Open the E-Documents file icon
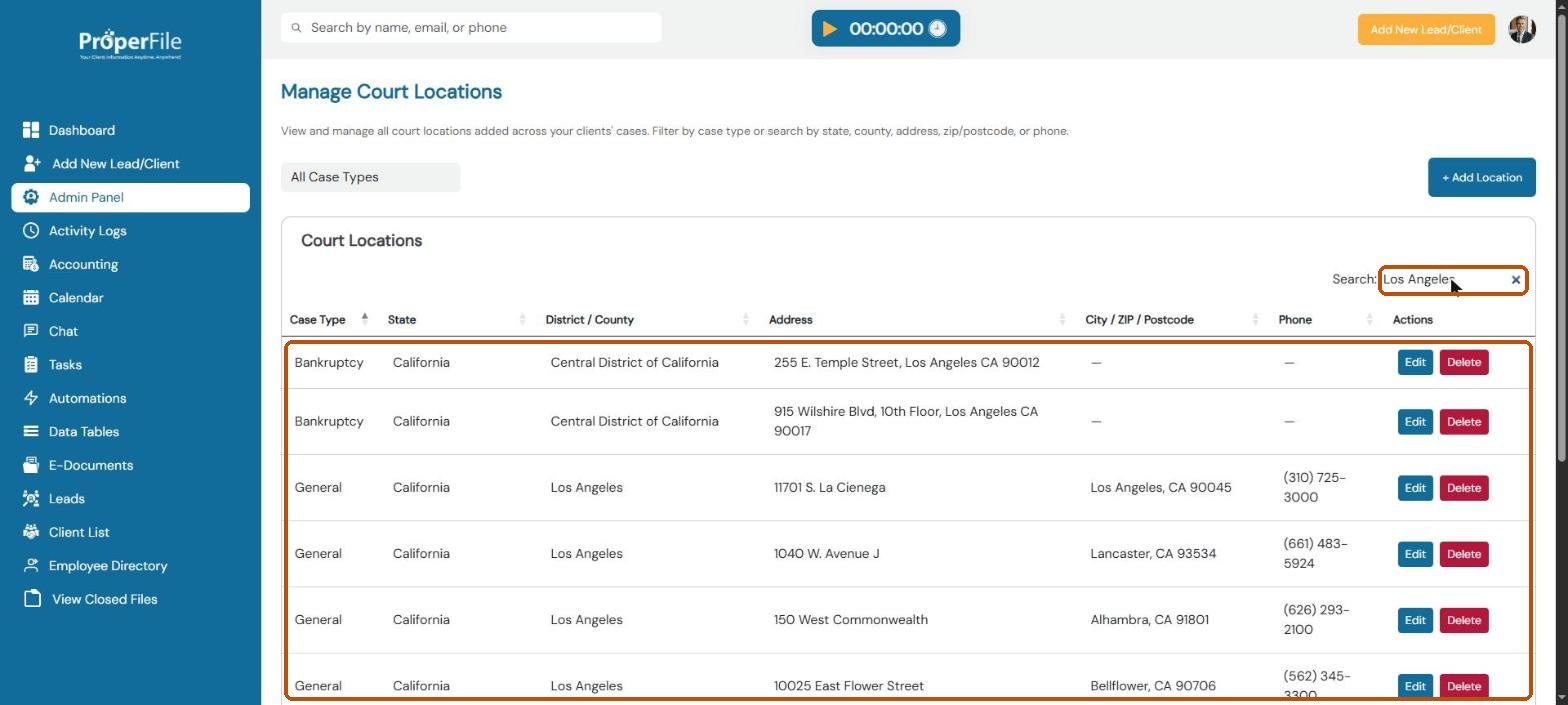The height and width of the screenshot is (705, 1568). tap(31, 465)
